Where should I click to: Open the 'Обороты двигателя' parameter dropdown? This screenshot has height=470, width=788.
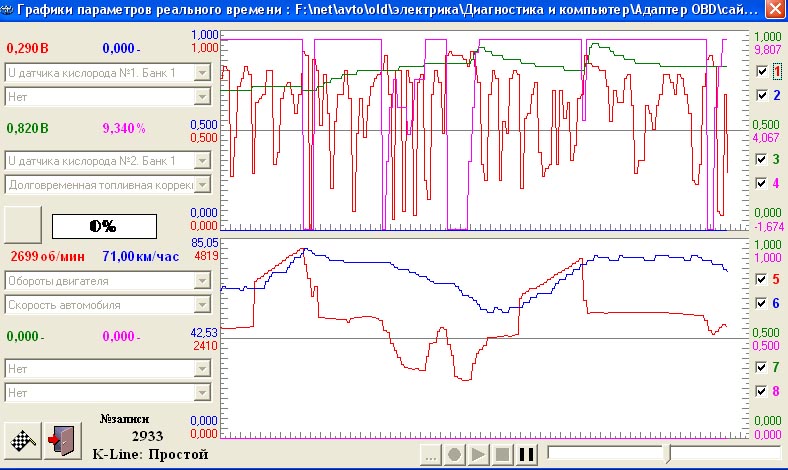click(203, 282)
